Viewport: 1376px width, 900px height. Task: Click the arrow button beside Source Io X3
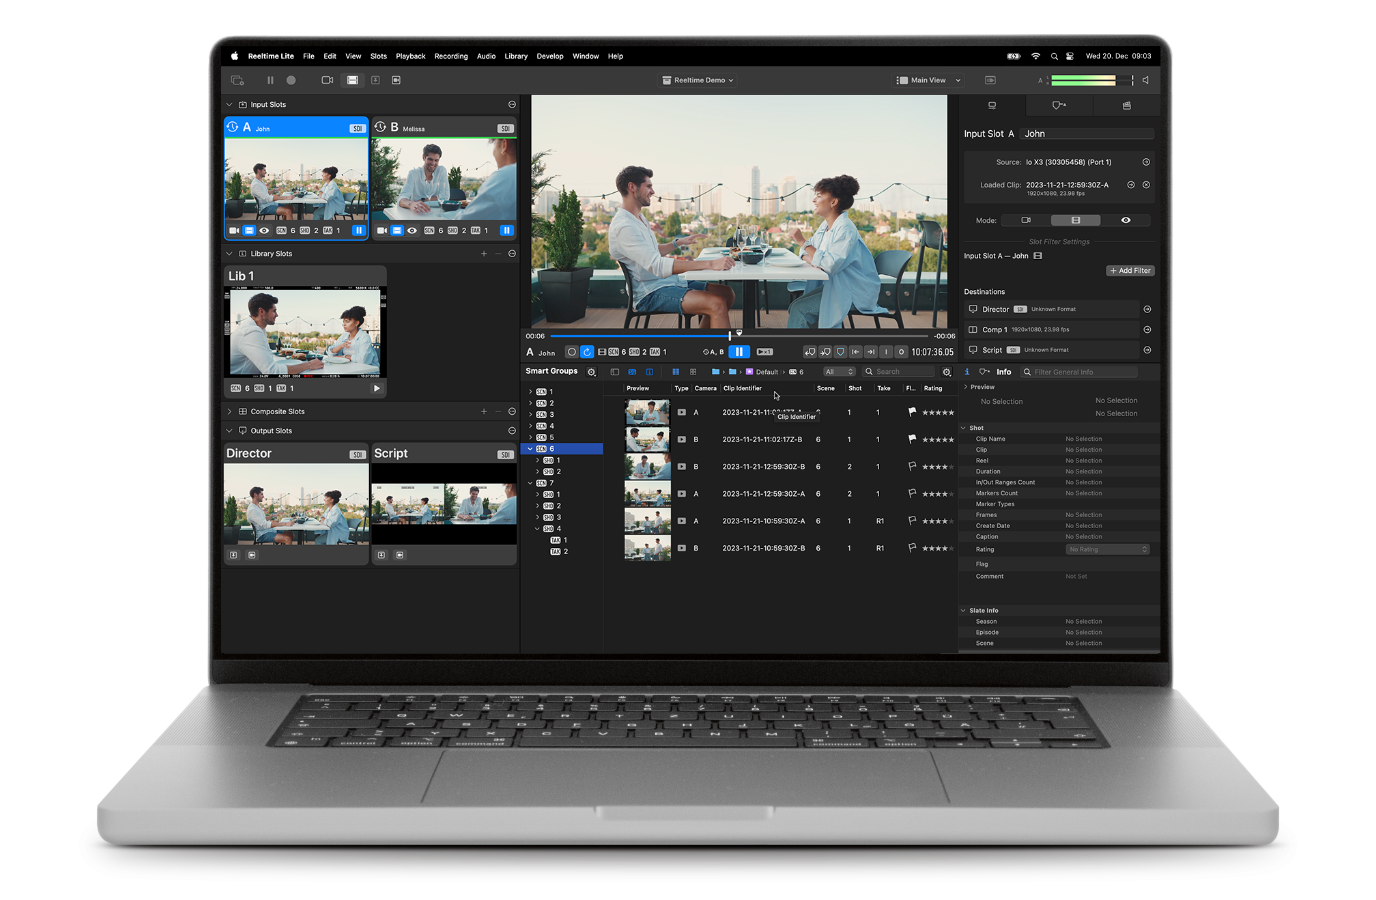click(x=1146, y=162)
